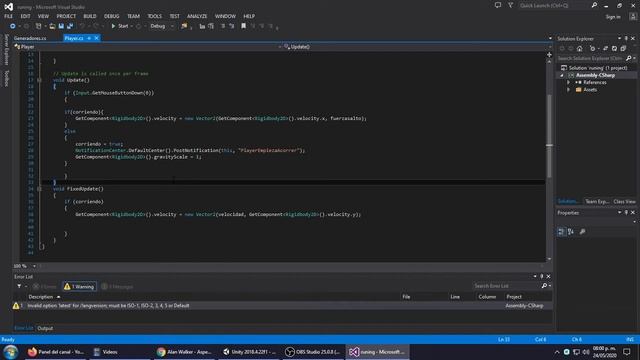The width and height of the screenshot is (640, 360).
Task: Open the ANALYZE menu
Action: click(197, 16)
